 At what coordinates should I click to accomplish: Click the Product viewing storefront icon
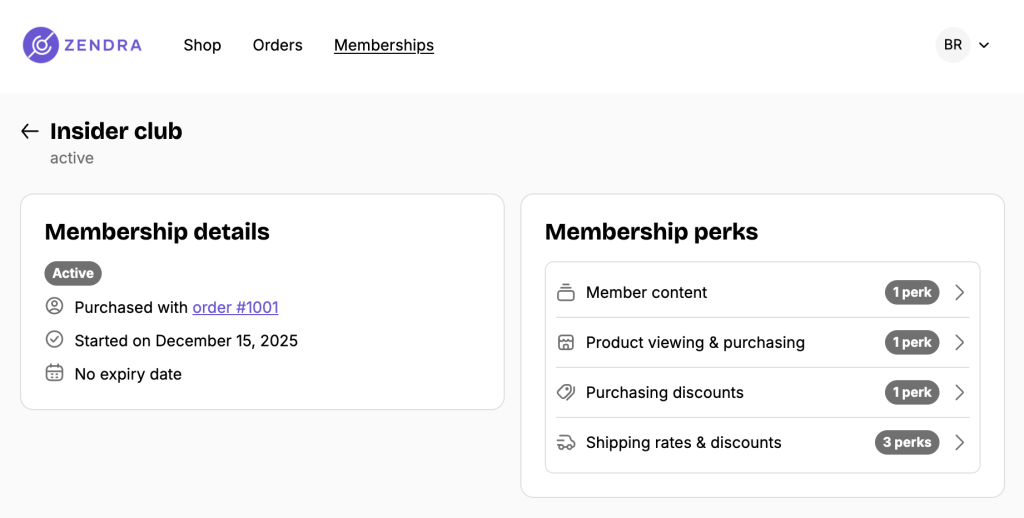[x=566, y=342]
